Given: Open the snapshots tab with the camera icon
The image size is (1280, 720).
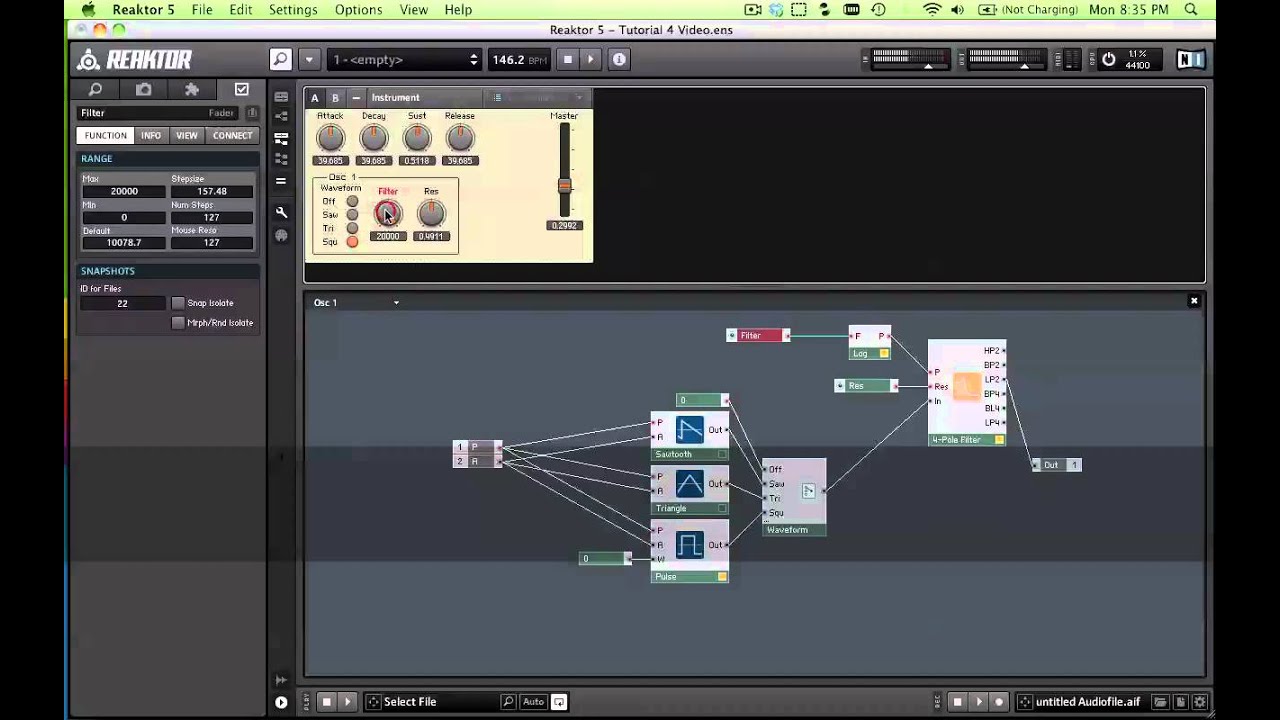Looking at the screenshot, I should (144, 90).
